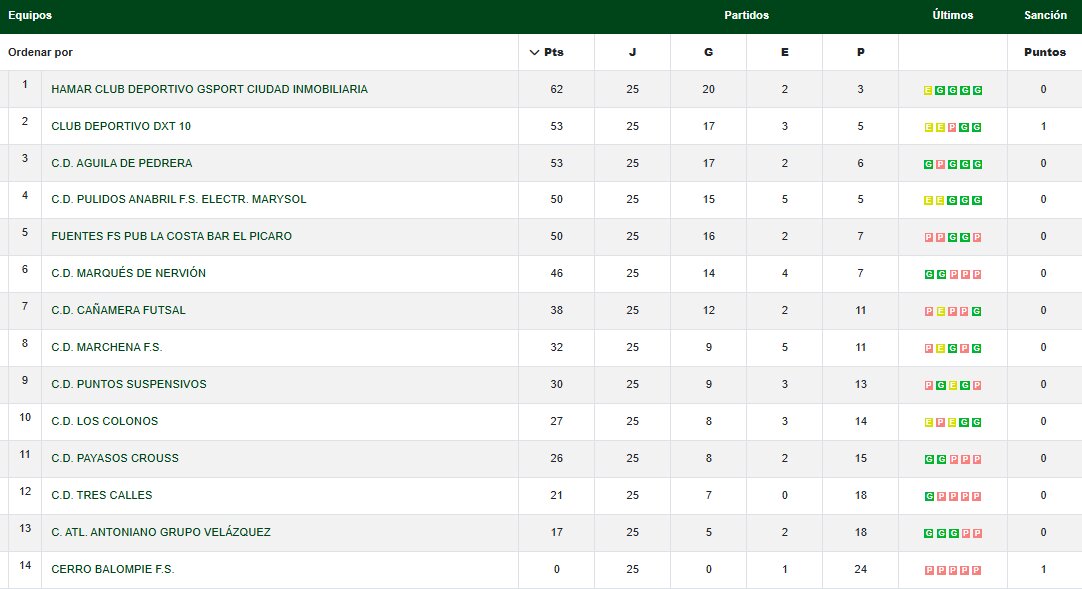Open HAMAR CLUB DEPORTIVO GSPORT team page
Viewport: 1082px width, 589px height.
coord(209,89)
